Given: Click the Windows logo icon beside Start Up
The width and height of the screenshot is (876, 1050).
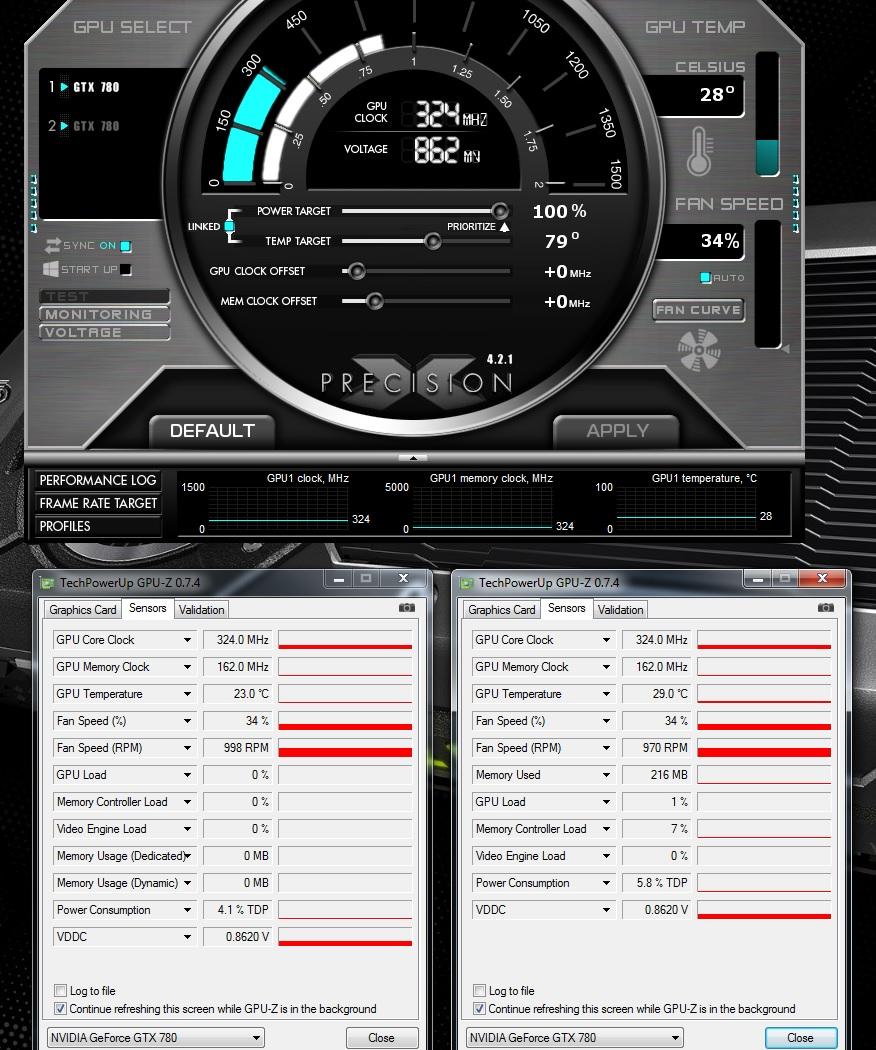Looking at the screenshot, I should point(50,269).
